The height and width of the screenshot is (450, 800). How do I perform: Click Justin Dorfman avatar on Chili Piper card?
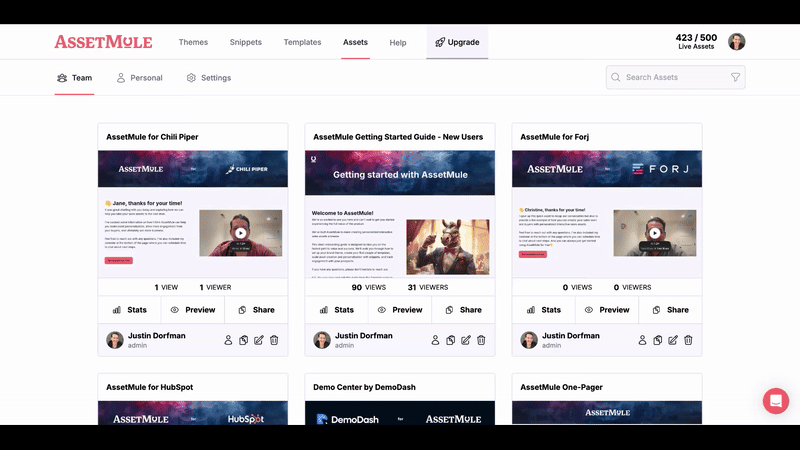[115, 340]
